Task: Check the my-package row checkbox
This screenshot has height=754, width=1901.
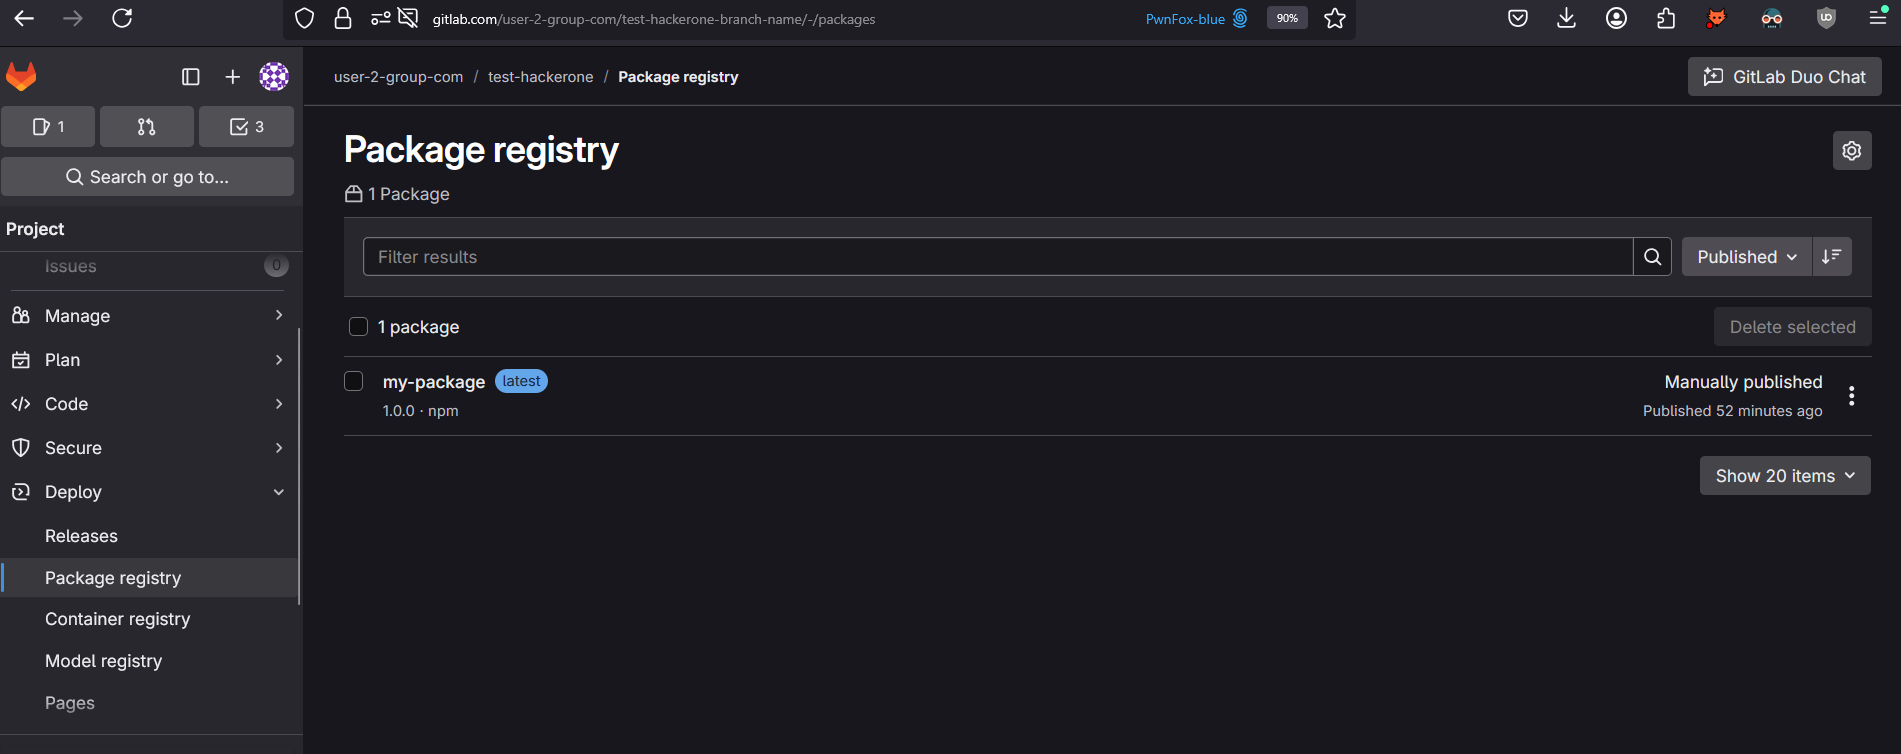Action: 354,381
